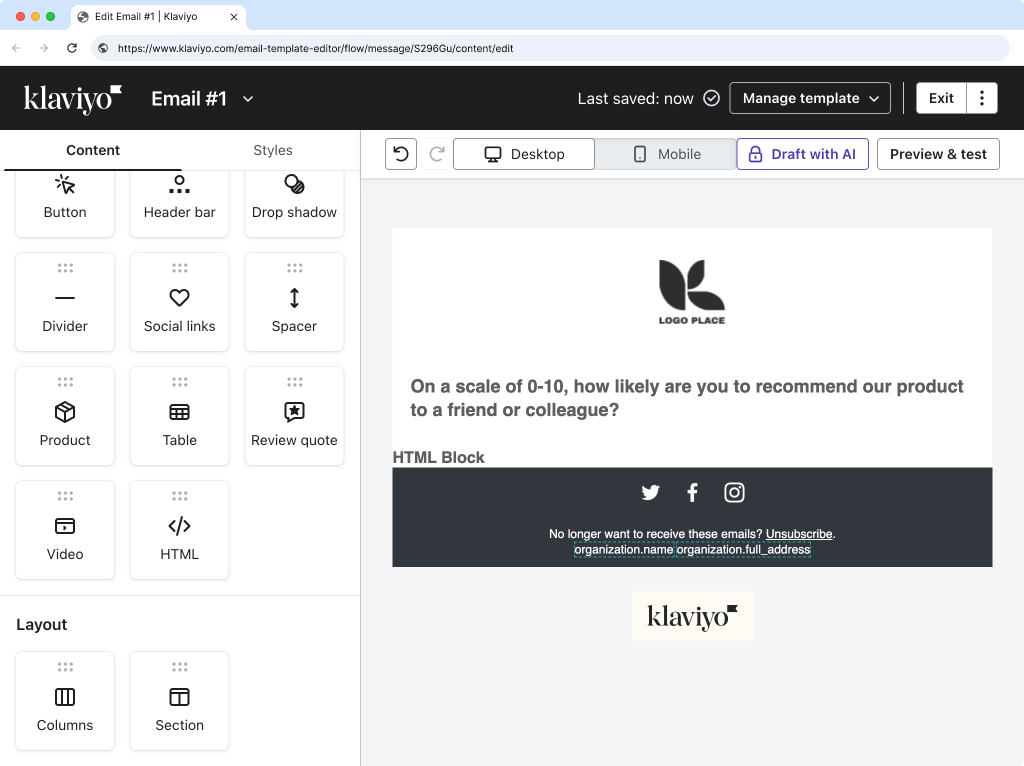Undo the last change
The image size is (1024, 766).
pos(400,154)
